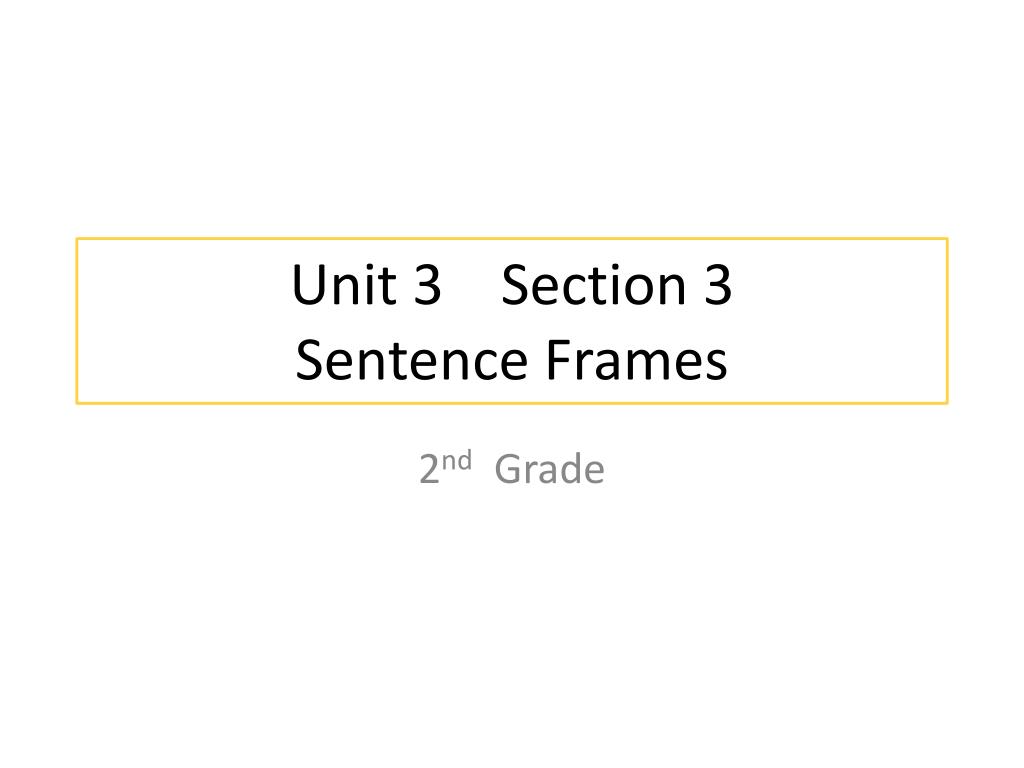Viewport: 1024px width, 768px height.
Task: Select the yellow bottom border of title box
Action: (512, 402)
